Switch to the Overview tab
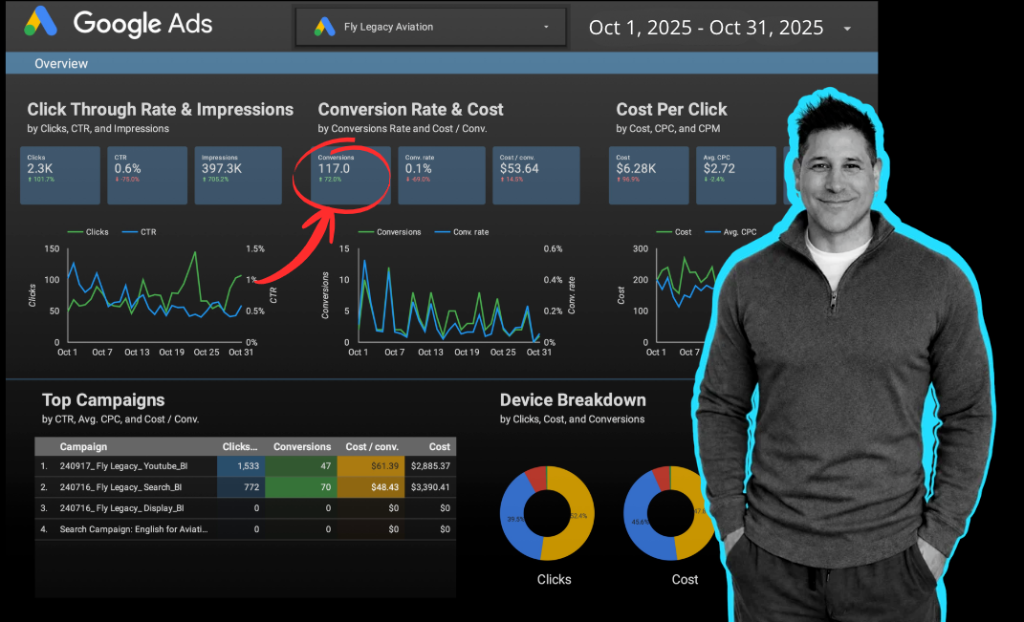 (61, 63)
